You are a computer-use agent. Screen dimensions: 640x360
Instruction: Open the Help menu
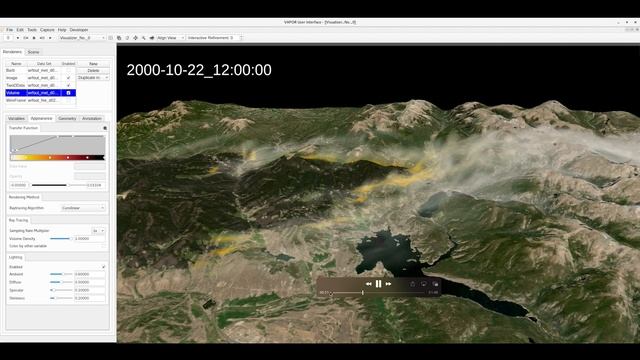[62, 30]
